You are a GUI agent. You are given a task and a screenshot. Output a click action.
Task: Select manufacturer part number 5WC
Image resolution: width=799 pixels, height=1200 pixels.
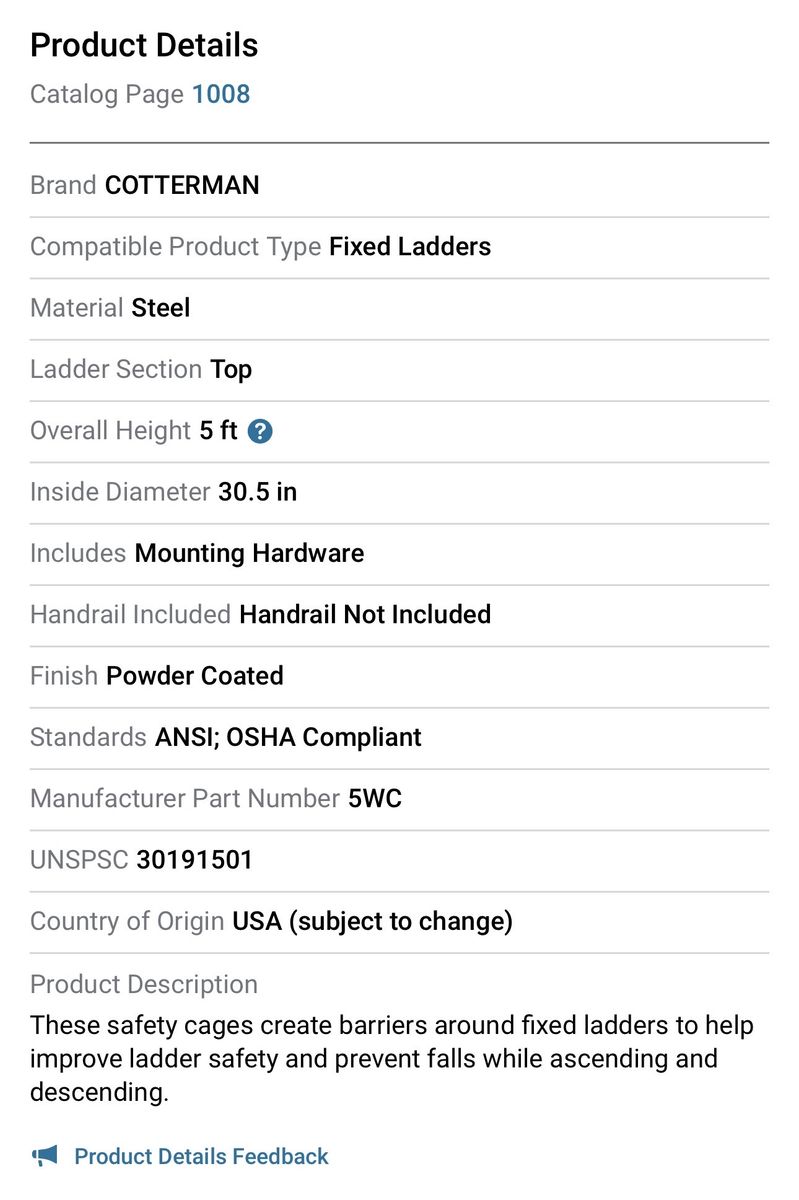click(x=375, y=798)
